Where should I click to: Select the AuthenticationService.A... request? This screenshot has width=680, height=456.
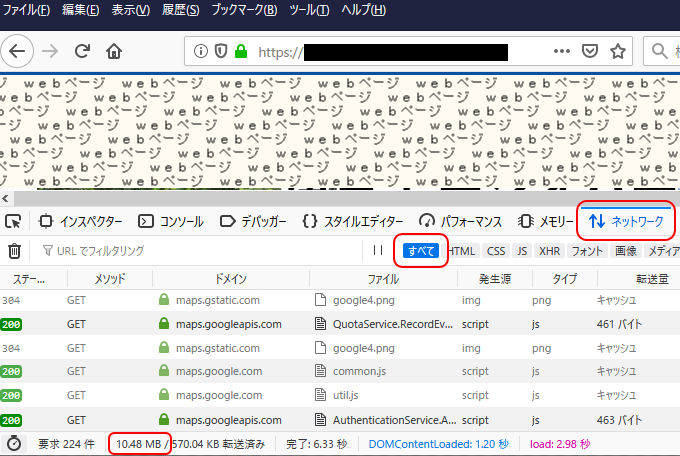tap(340, 420)
